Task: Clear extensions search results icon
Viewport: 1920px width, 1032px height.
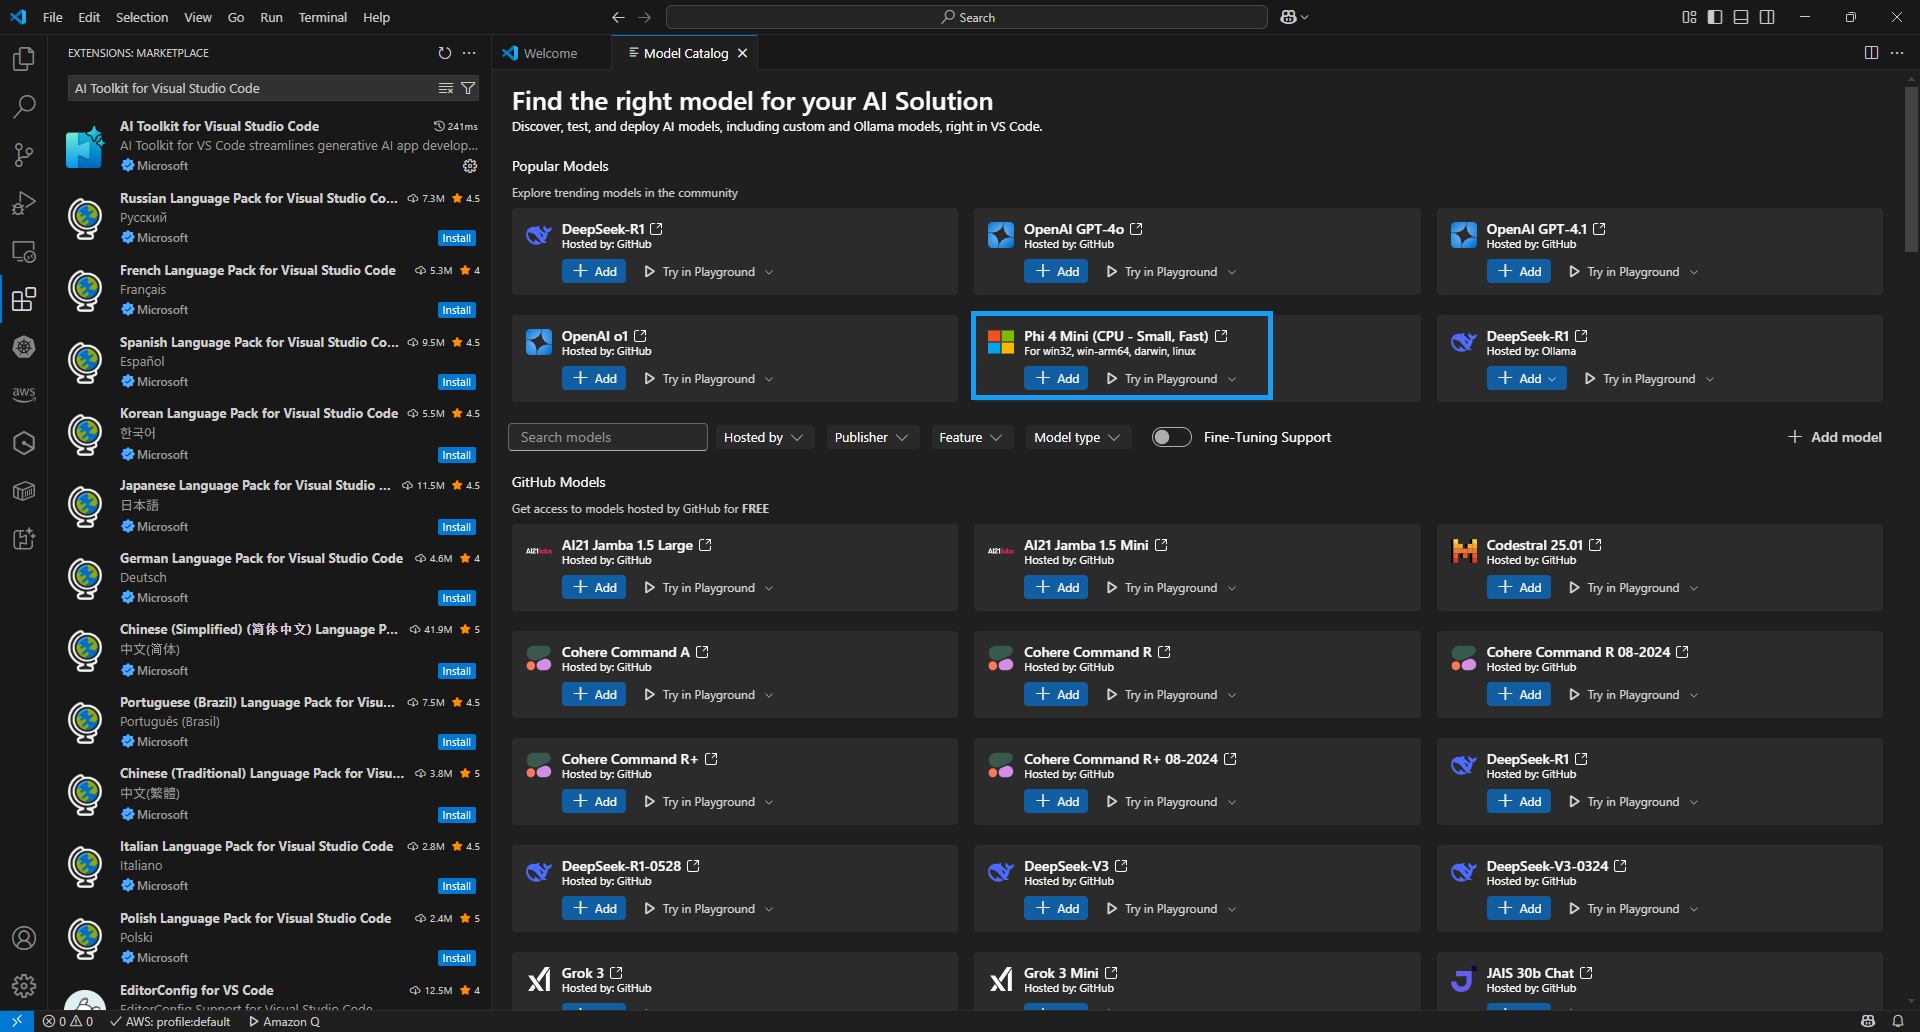Action: click(446, 88)
